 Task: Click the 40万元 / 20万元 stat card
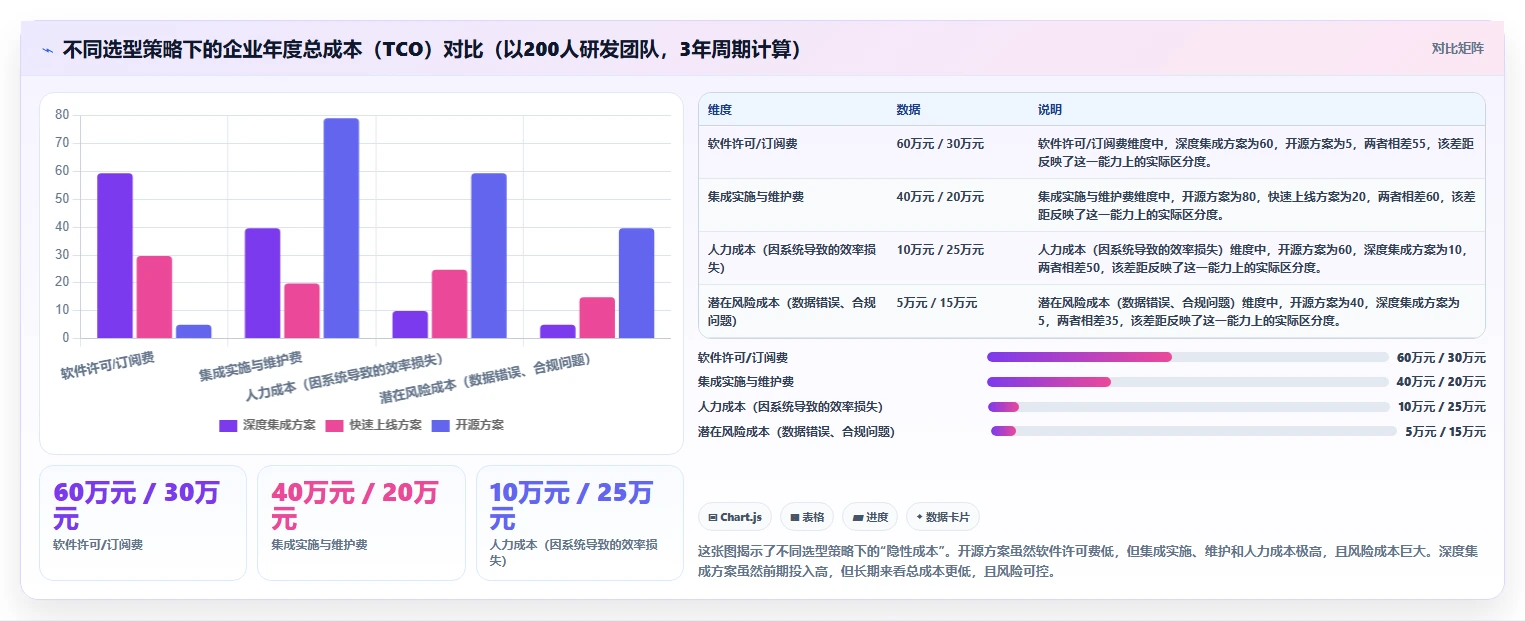click(x=361, y=523)
